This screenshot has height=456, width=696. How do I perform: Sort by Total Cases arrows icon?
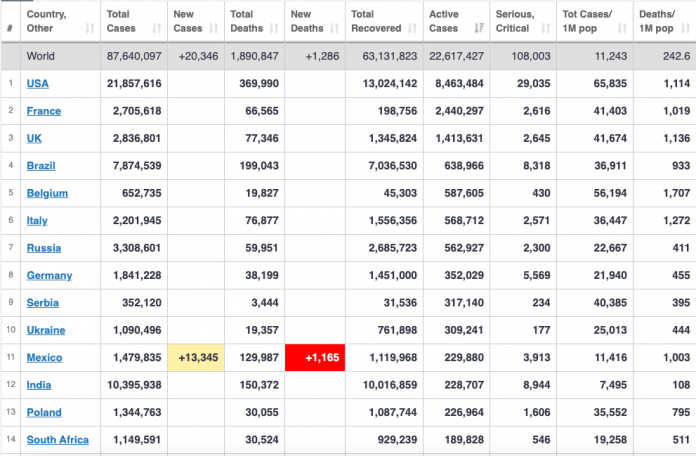pos(157,28)
